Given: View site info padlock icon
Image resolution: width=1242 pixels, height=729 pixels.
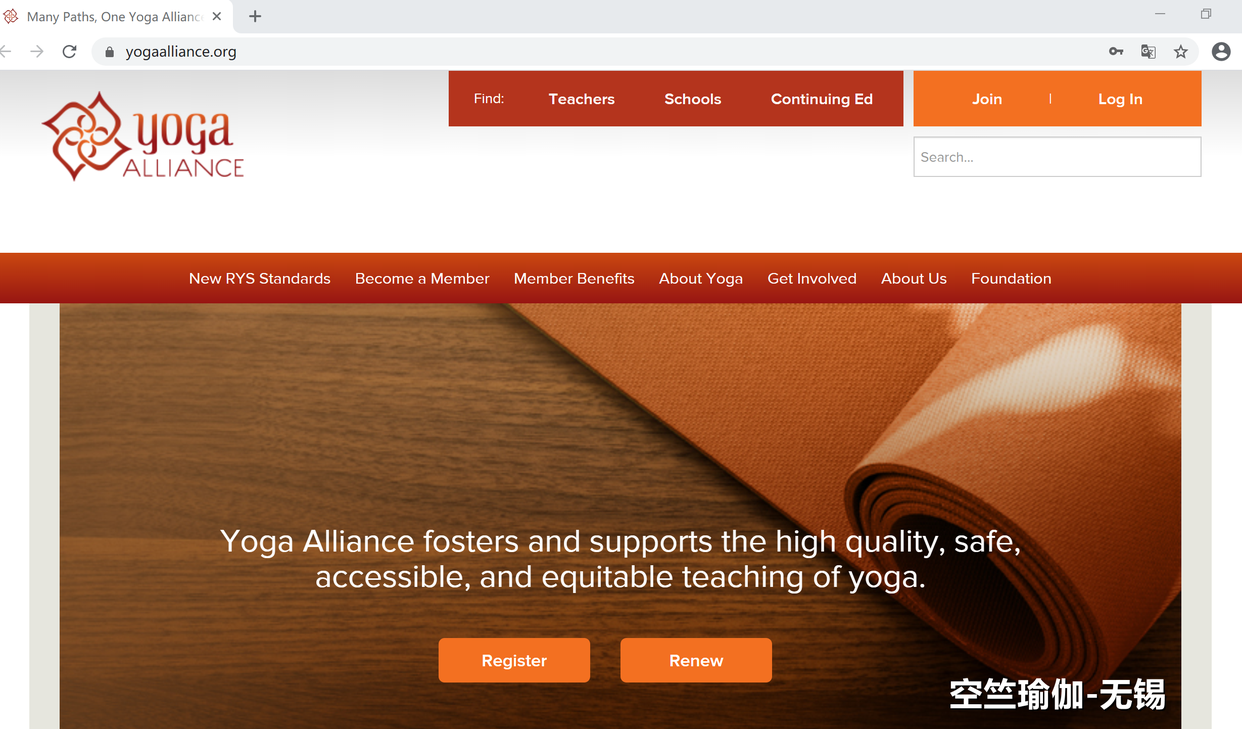Looking at the screenshot, I should pyautogui.click(x=110, y=52).
